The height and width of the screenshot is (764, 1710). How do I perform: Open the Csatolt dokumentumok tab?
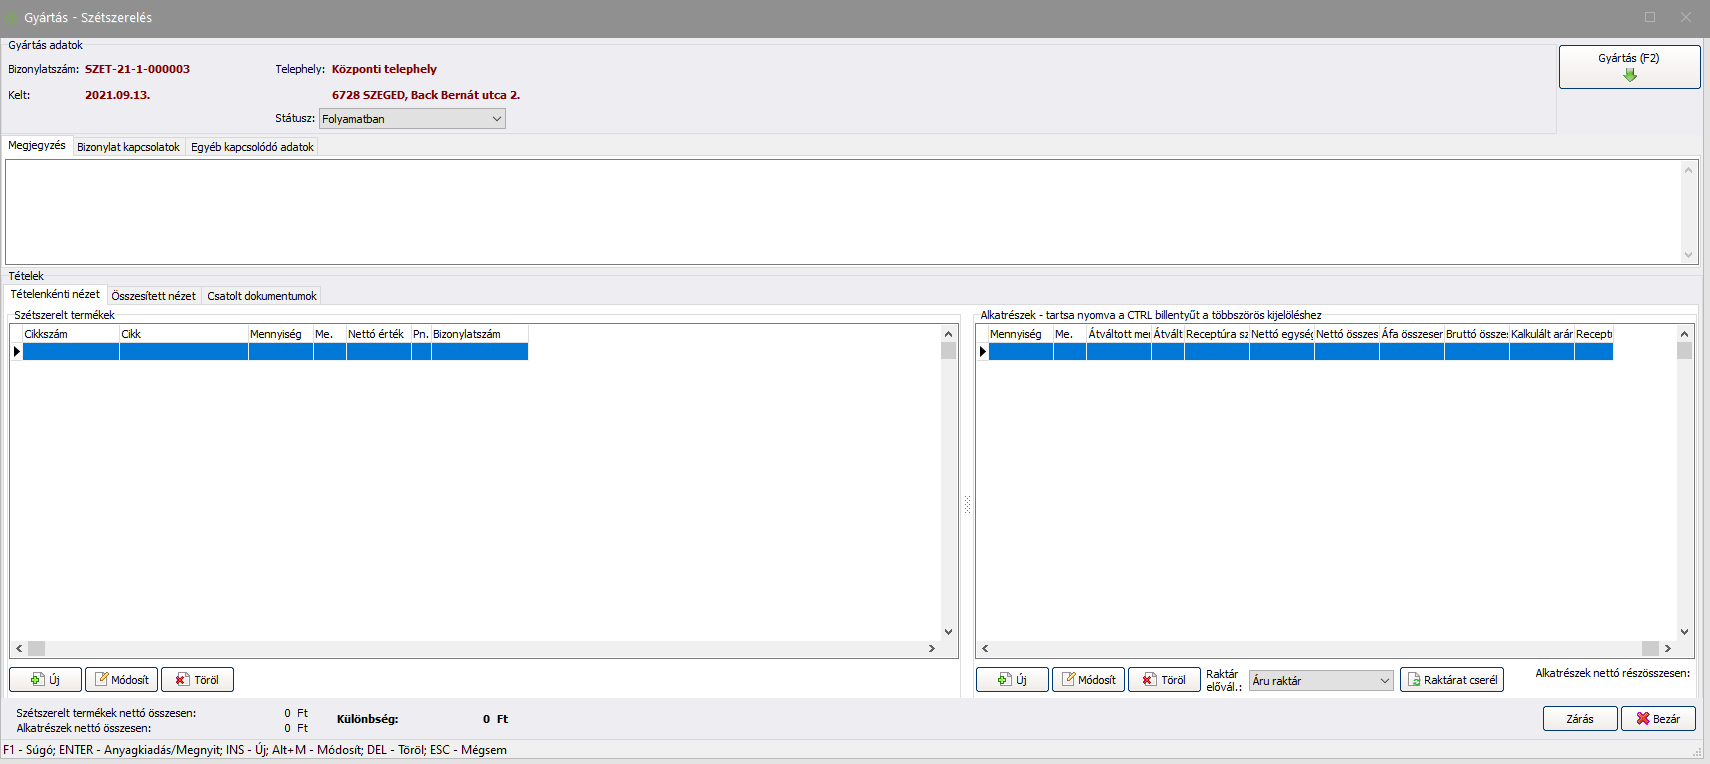coord(262,296)
